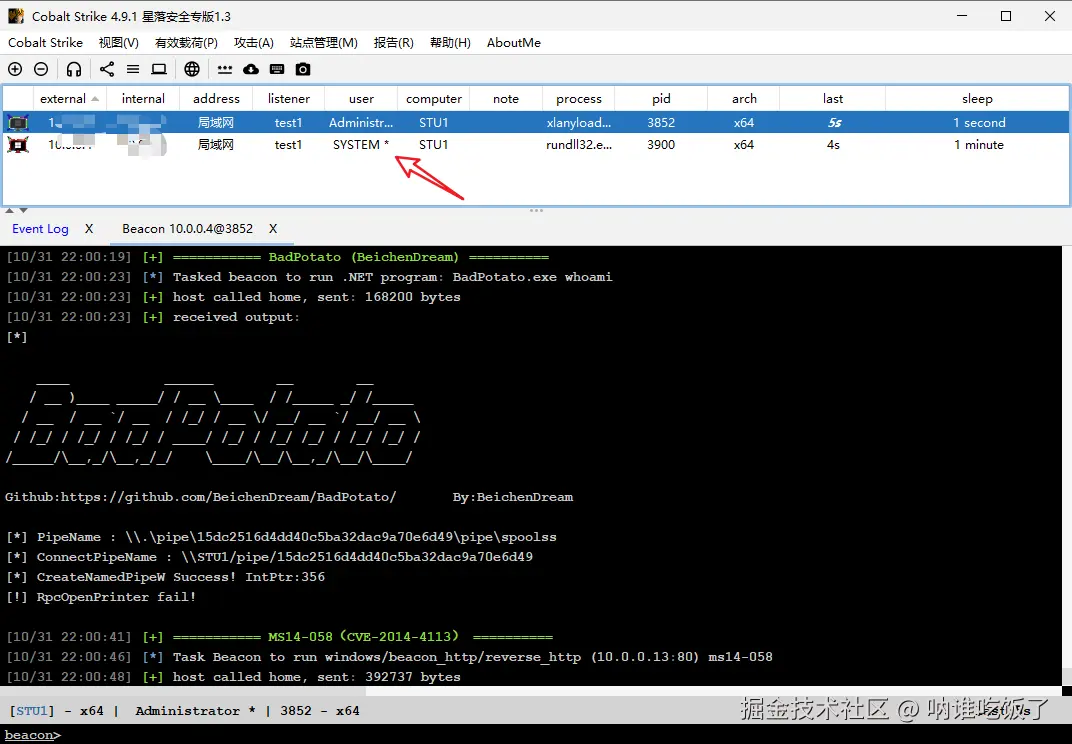
Task: Sort by the process column header
Action: (x=578, y=98)
